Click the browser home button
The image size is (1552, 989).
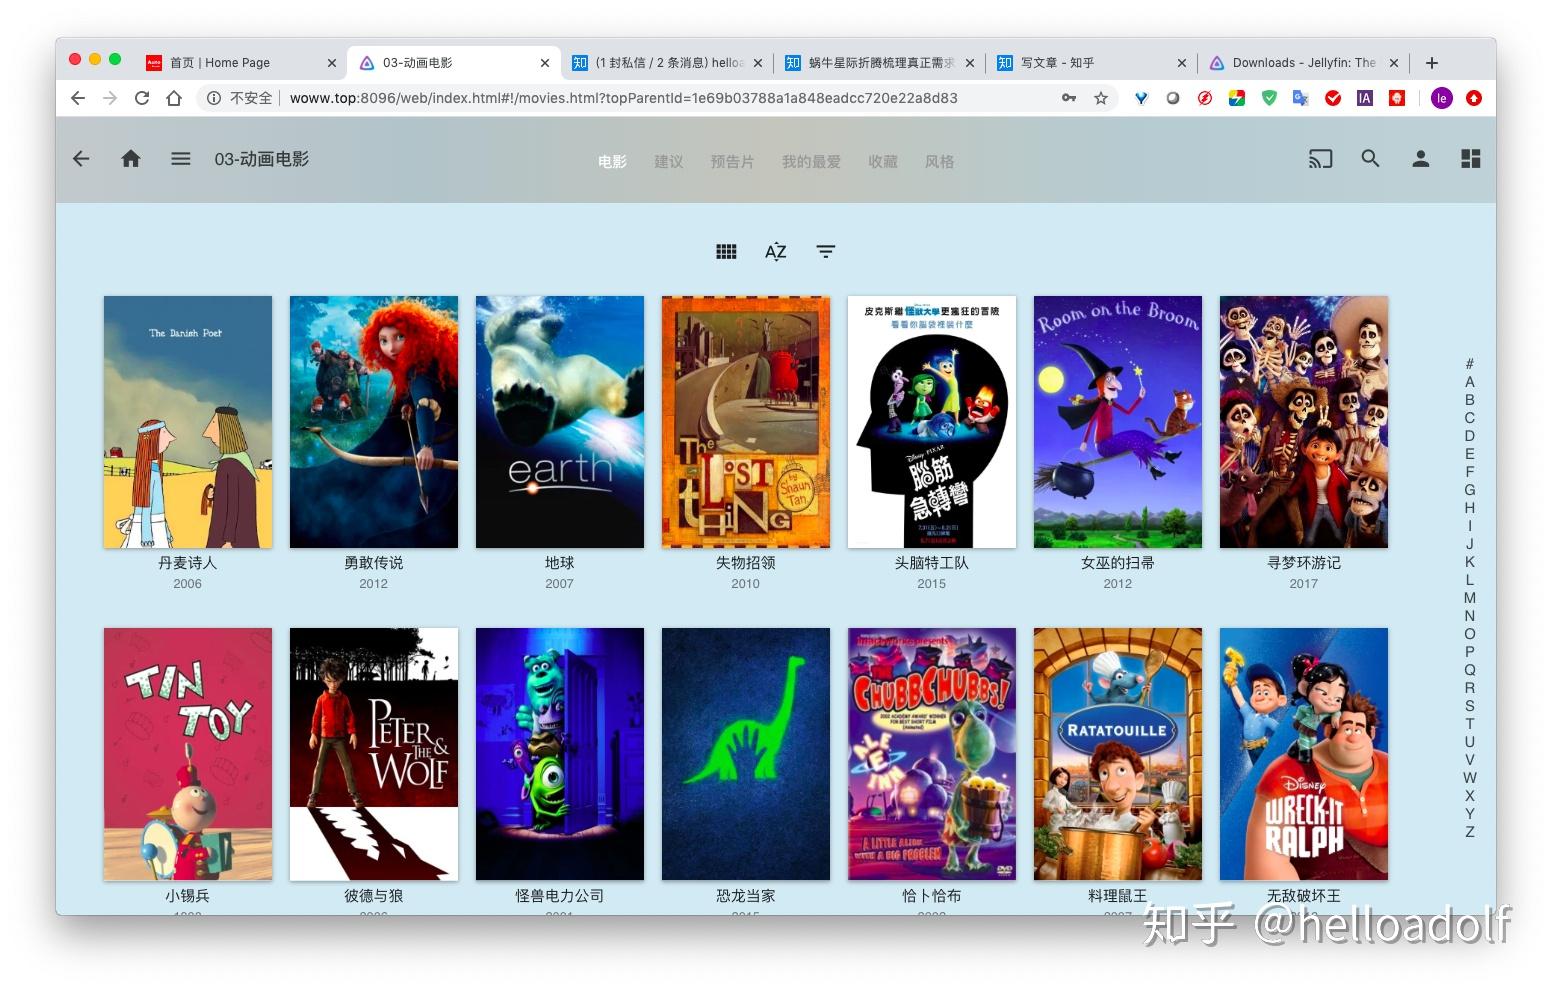pos(174,98)
